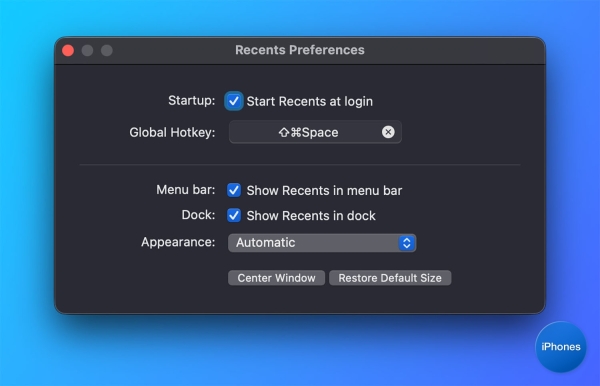Click Restore Default Size button

390,278
